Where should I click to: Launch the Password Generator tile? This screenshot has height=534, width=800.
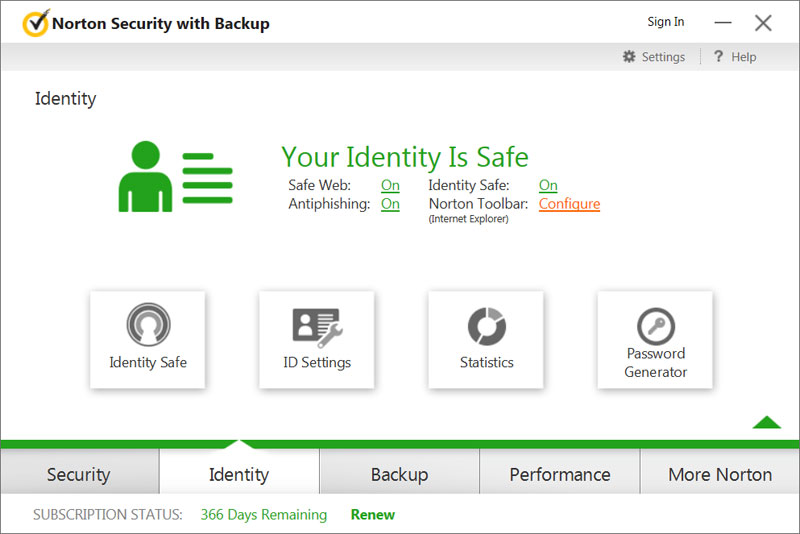(x=655, y=339)
